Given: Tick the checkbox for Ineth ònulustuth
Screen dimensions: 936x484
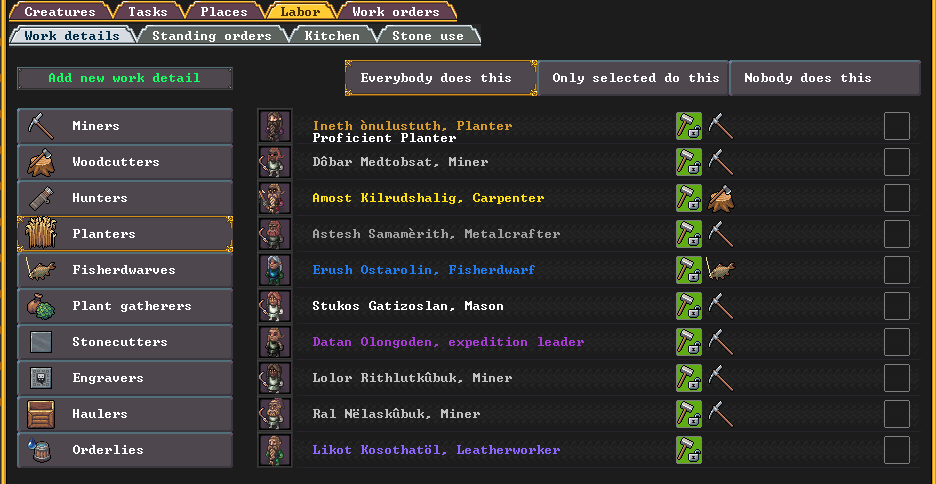Looking at the screenshot, I should coord(897,126).
